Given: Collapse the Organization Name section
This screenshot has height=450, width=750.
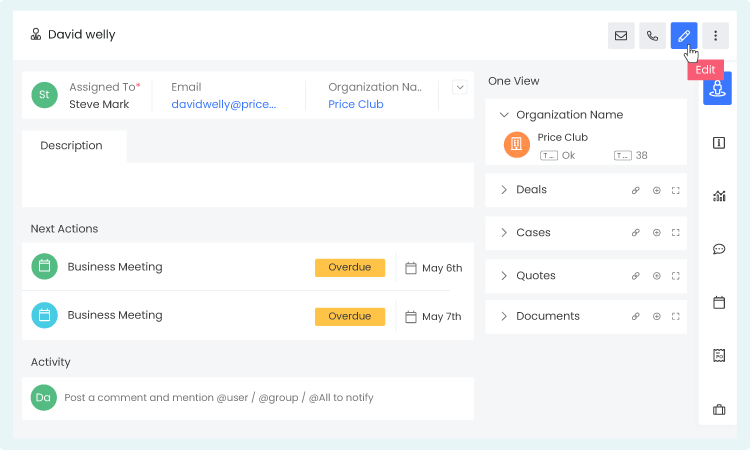Looking at the screenshot, I should point(504,115).
